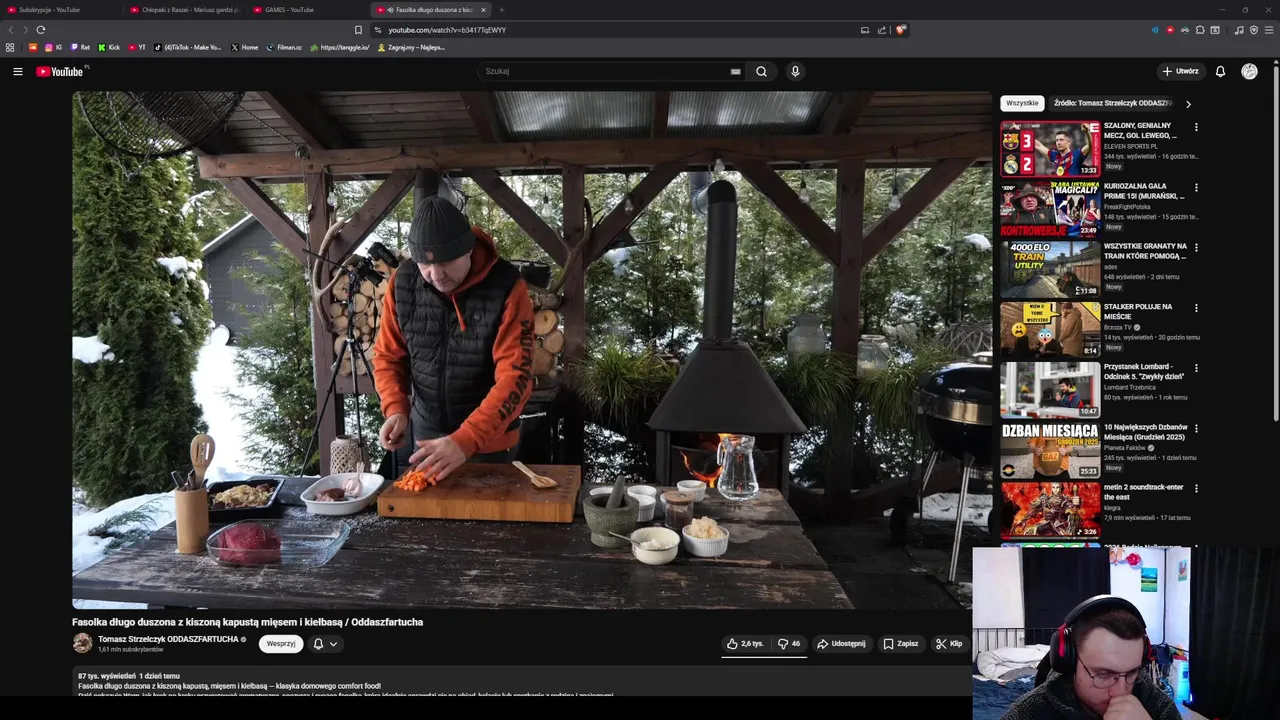
Task: Click the Wesprzyj button
Action: pyautogui.click(x=281, y=644)
